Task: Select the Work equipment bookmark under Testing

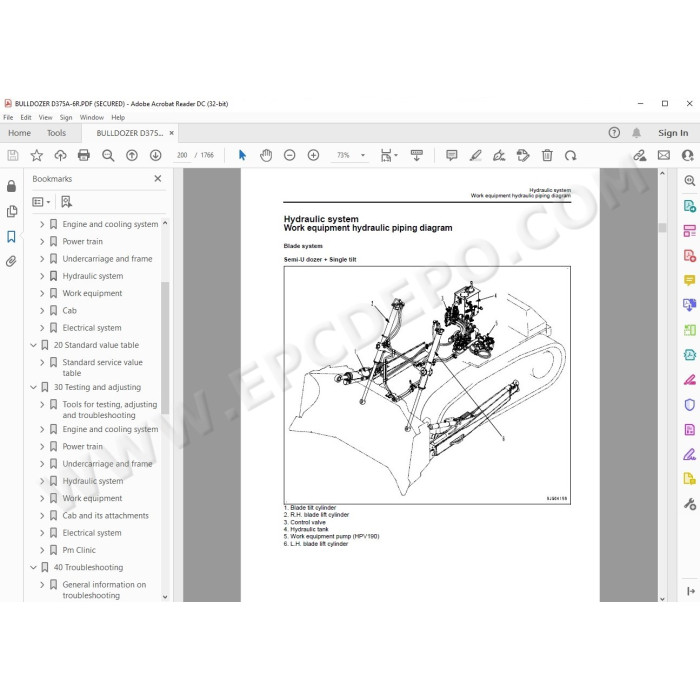Action: [92, 498]
